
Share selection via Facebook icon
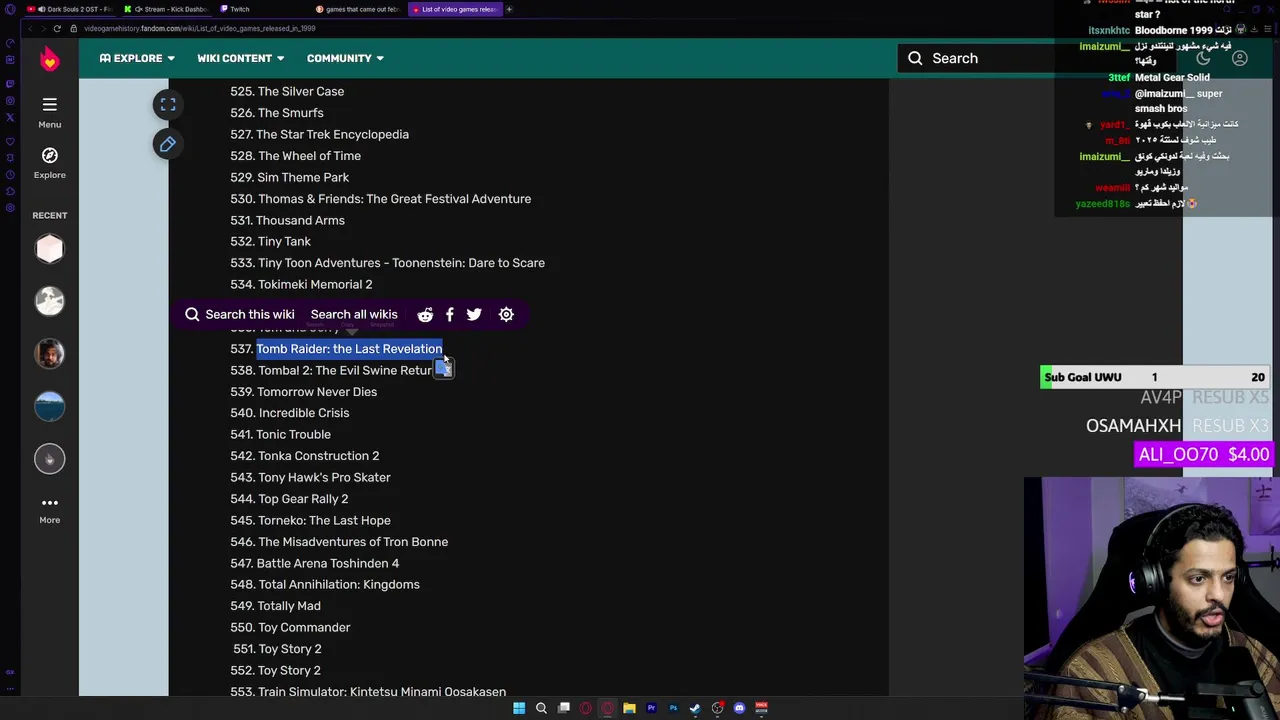point(449,314)
